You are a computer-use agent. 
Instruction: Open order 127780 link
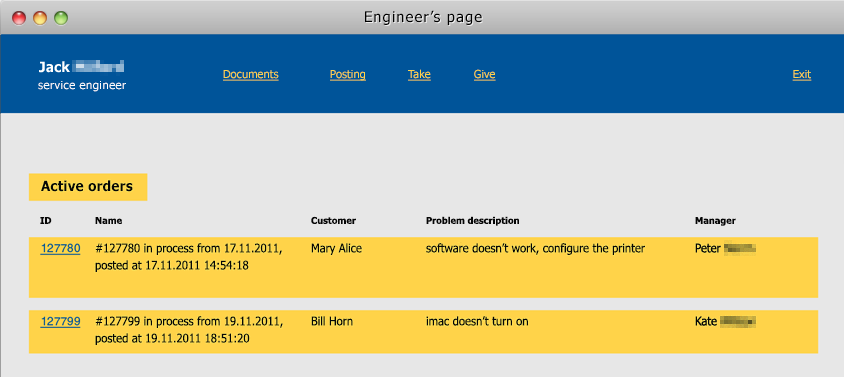pyautogui.click(x=60, y=248)
